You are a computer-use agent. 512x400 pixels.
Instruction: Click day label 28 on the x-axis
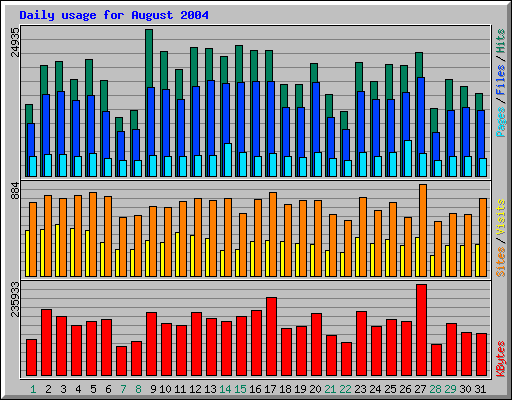click(x=435, y=389)
